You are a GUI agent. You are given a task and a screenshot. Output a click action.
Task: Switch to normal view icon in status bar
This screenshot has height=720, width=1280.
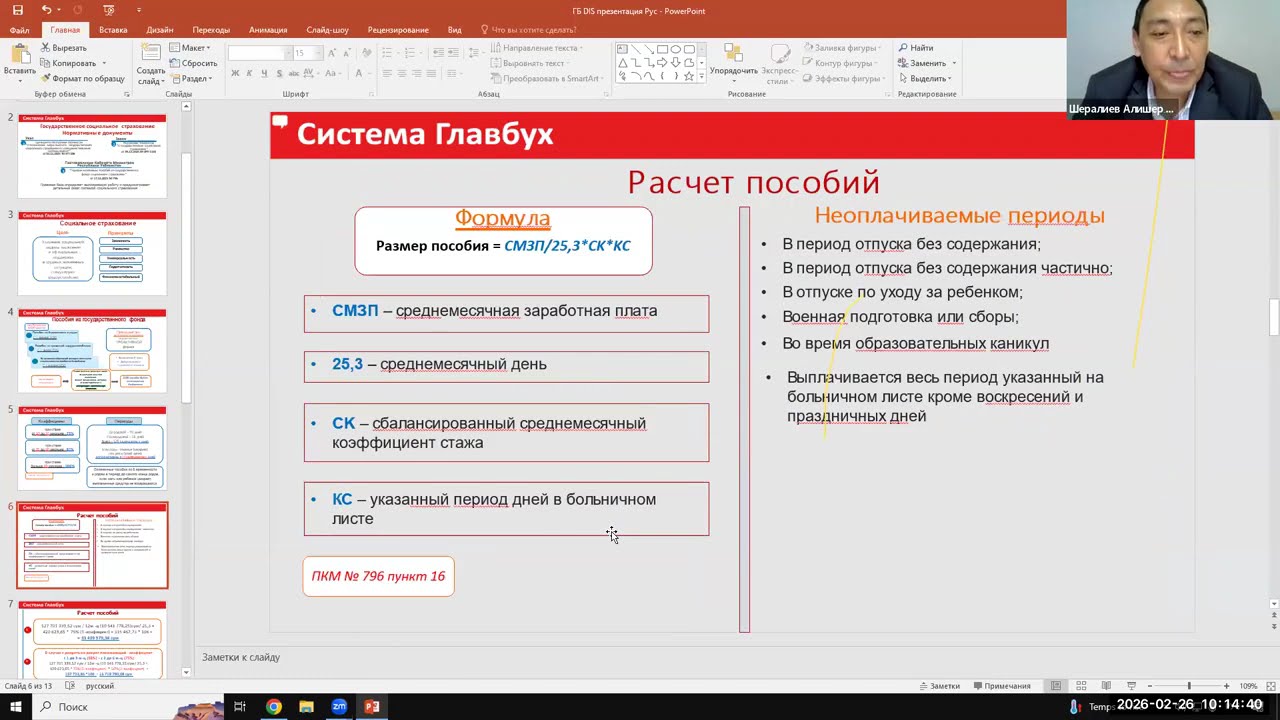(x=1056, y=686)
